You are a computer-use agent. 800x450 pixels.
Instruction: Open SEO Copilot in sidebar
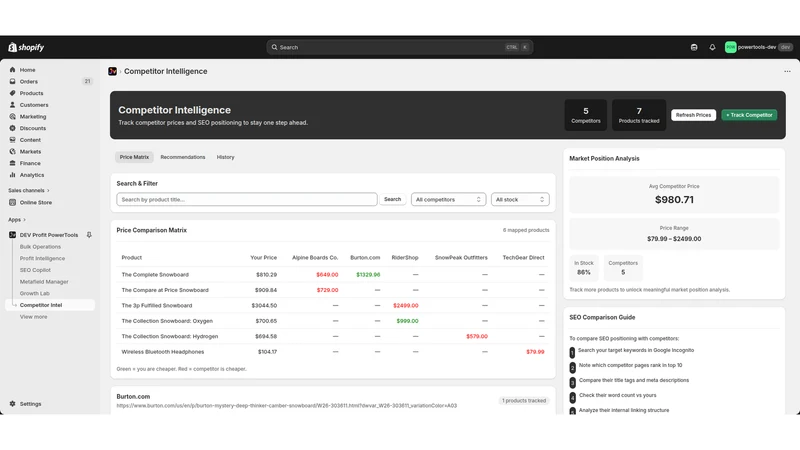pos(35,270)
